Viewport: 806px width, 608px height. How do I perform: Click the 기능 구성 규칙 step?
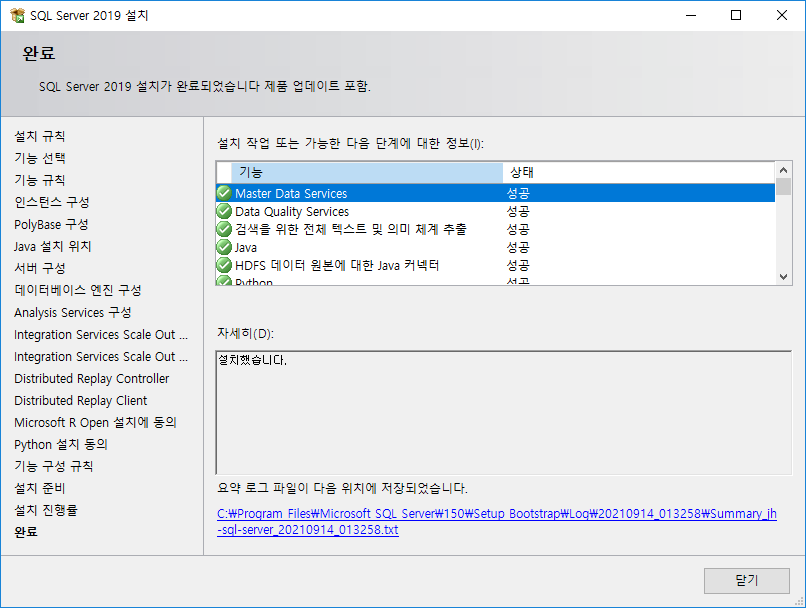[x=53, y=467]
